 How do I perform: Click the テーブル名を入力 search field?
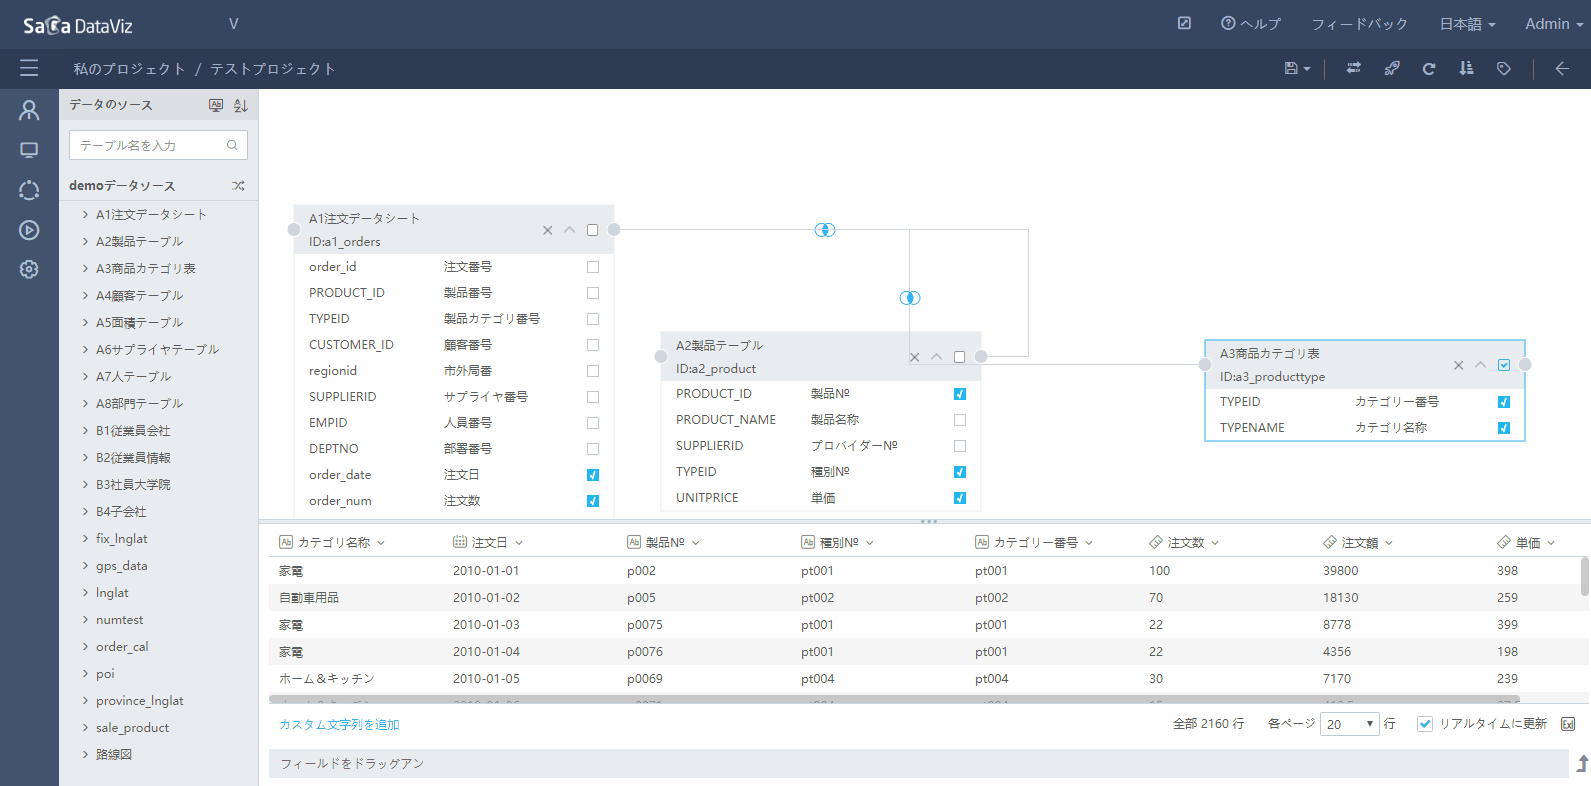(x=158, y=145)
